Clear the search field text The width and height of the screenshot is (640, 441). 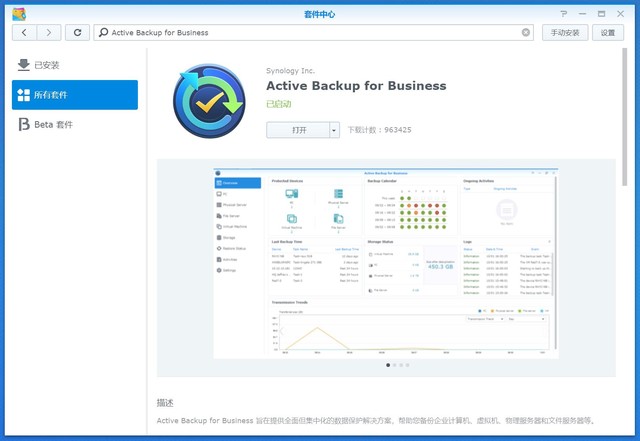(x=526, y=32)
